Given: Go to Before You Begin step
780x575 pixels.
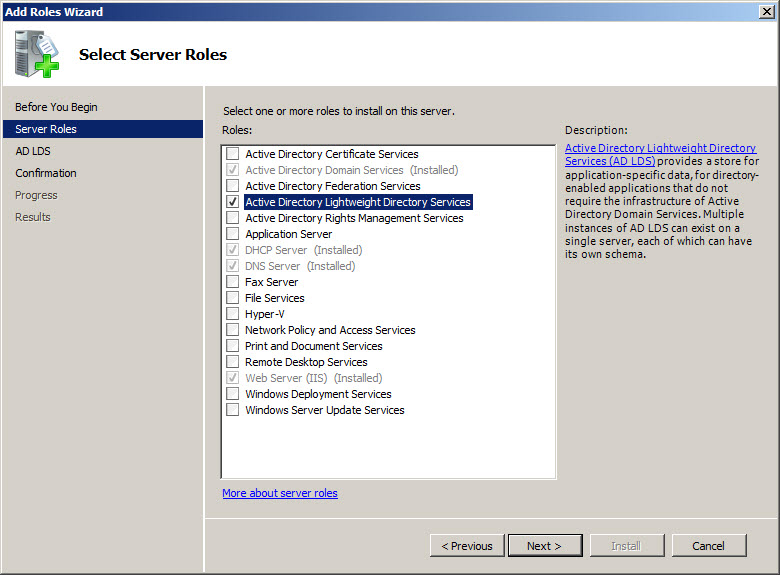Looking at the screenshot, I should point(56,107).
